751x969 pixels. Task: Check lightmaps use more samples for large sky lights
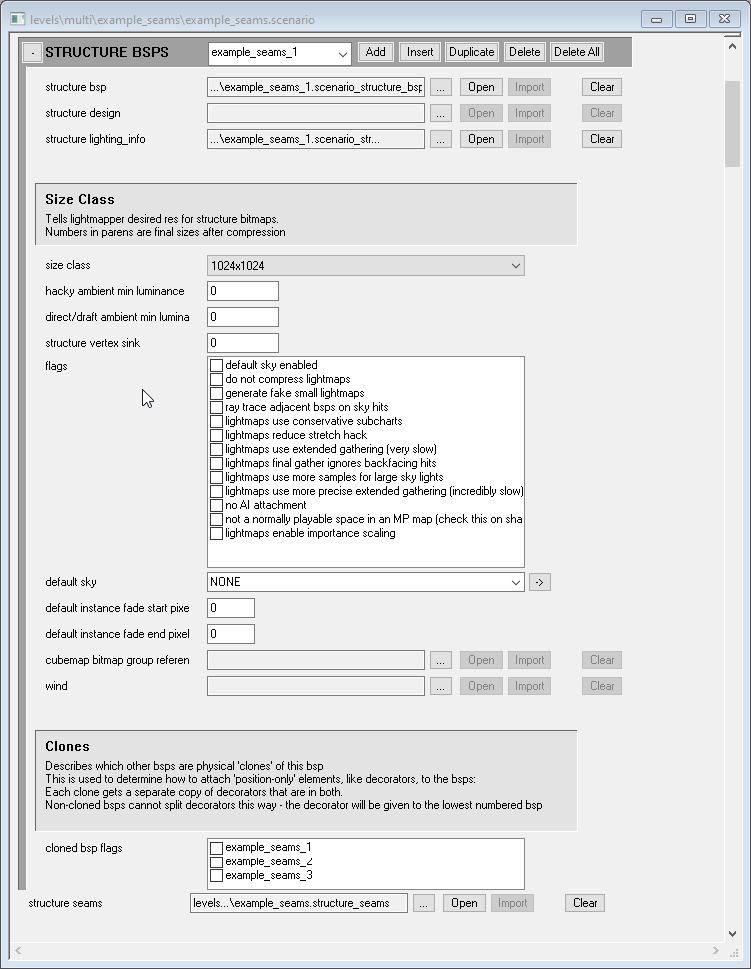pos(216,477)
